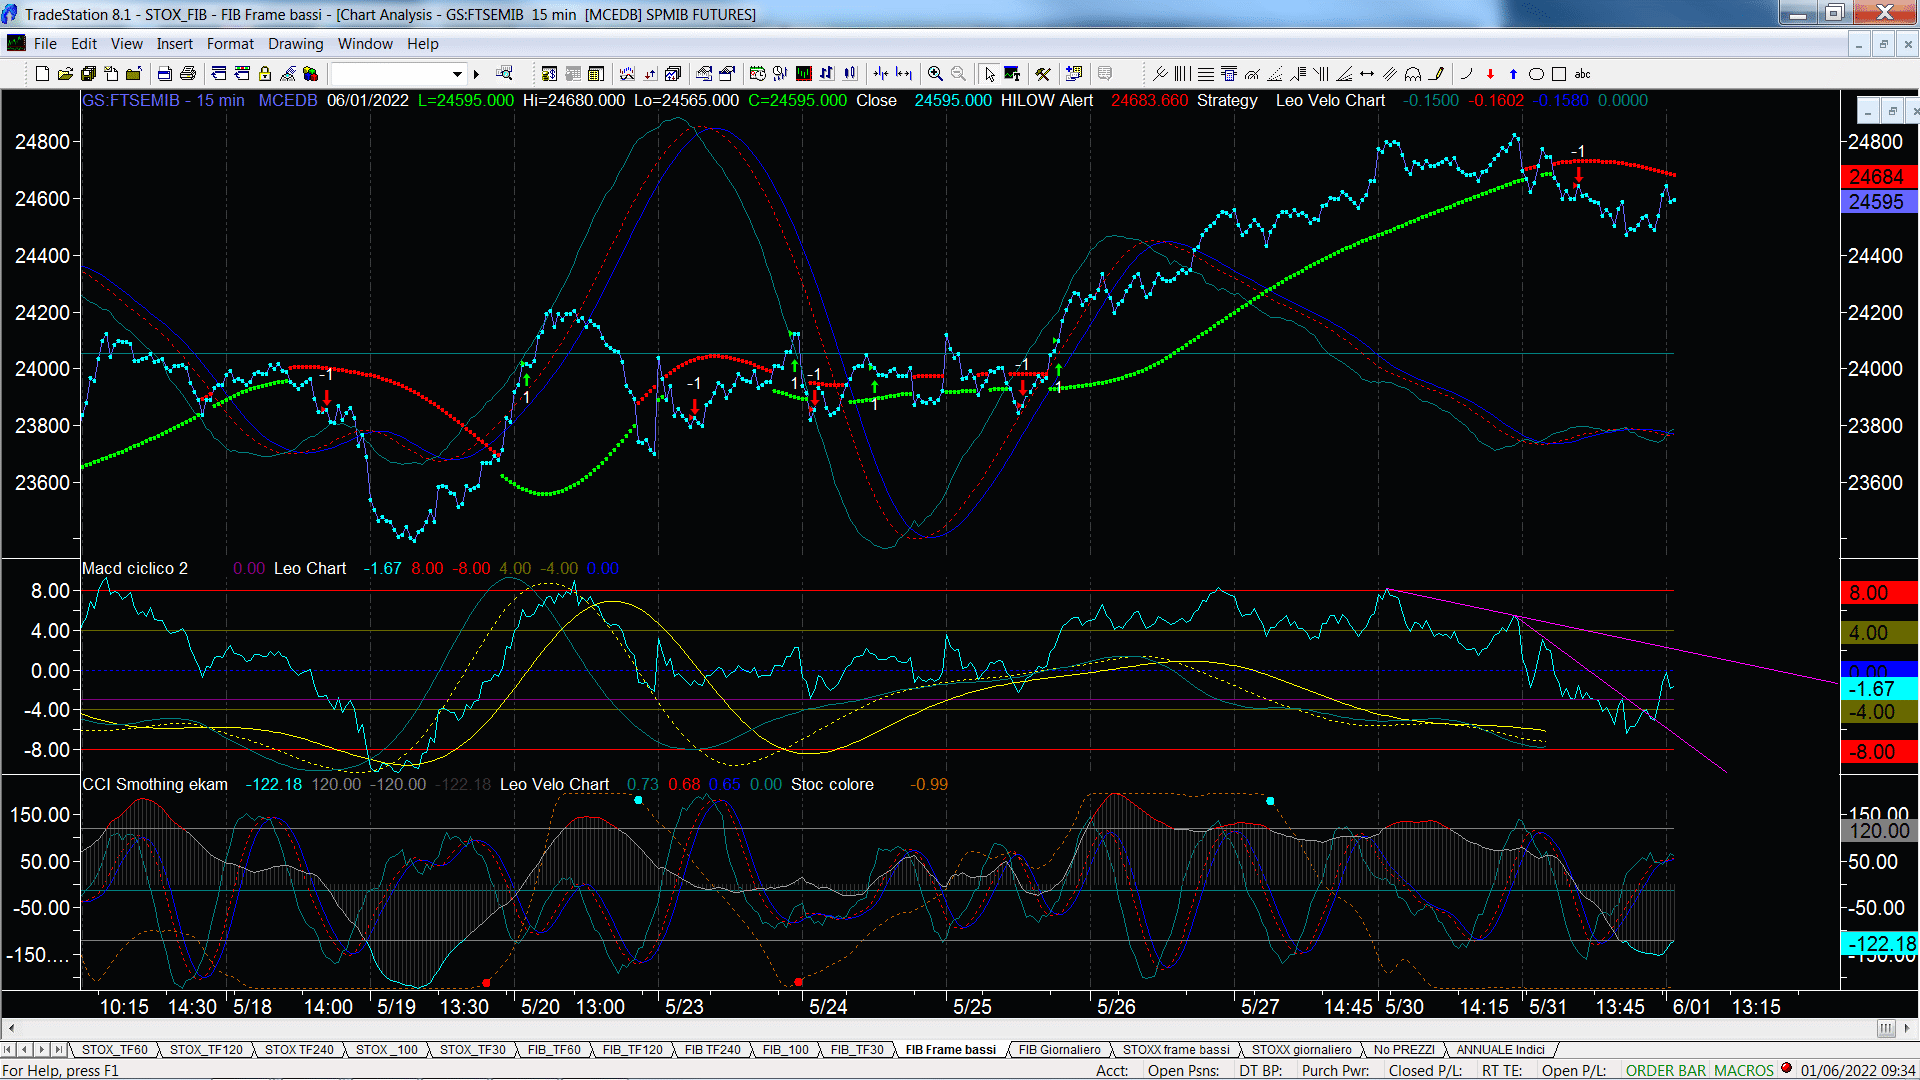Viewport: 1920px width, 1080px height.
Task: Switch to the STOXX frame bassi tab
Action: point(1176,1050)
